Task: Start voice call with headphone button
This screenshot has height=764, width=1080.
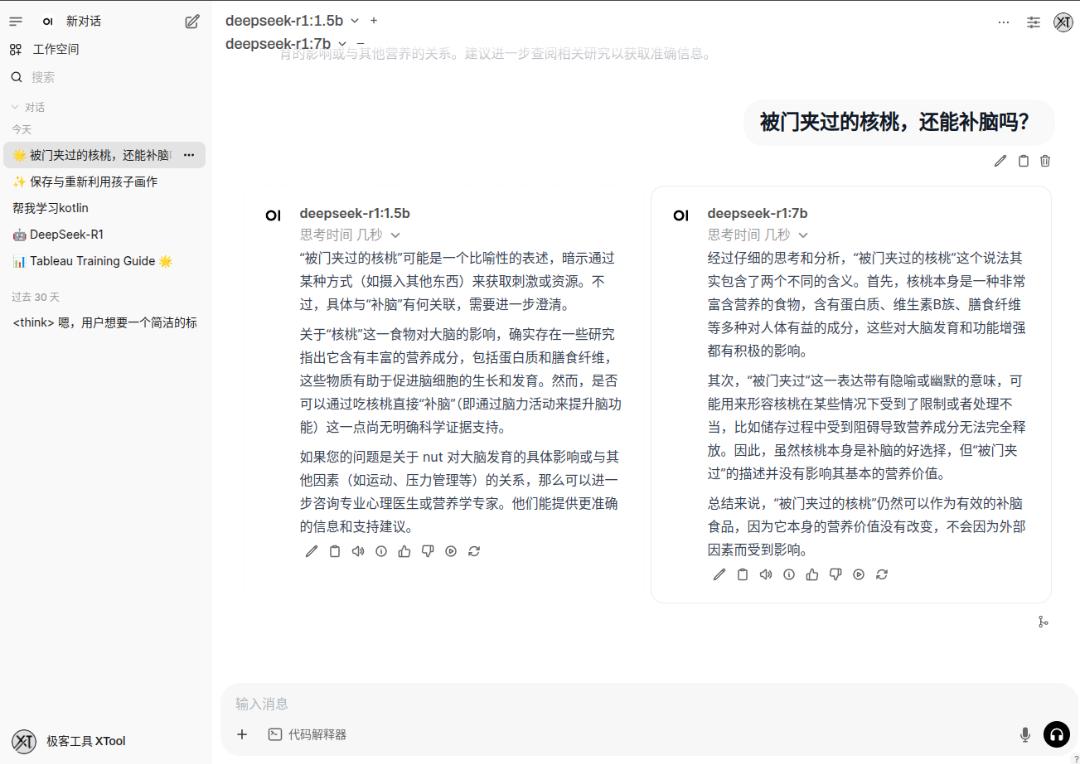Action: pos(1057,734)
